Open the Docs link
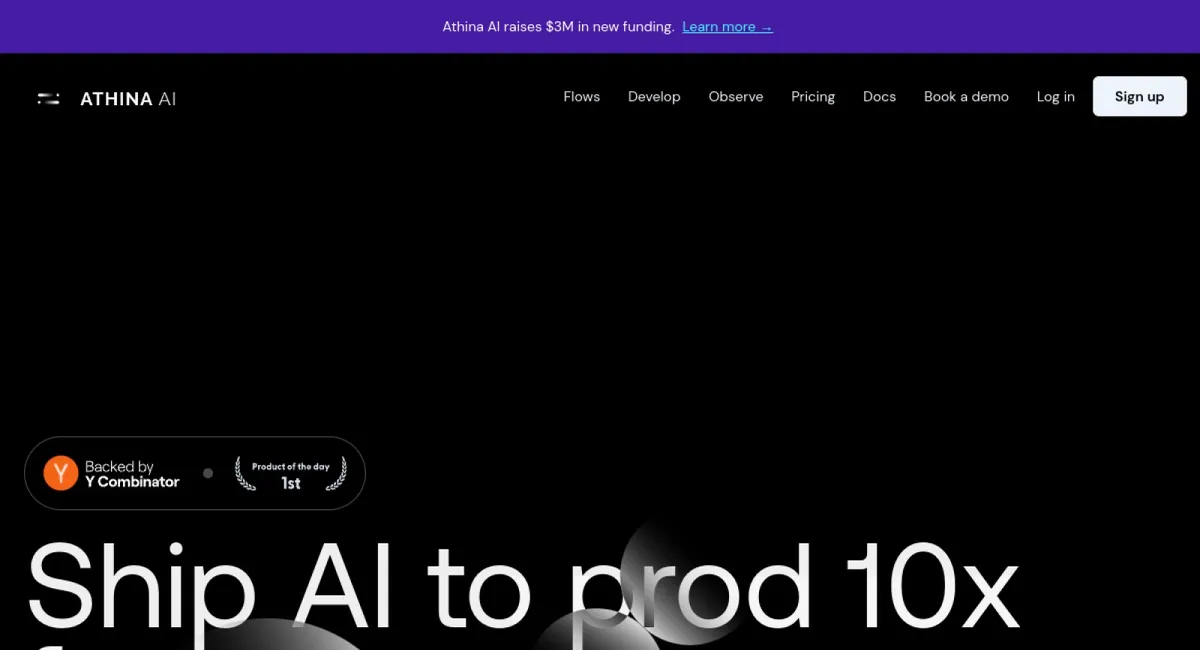 point(879,97)
